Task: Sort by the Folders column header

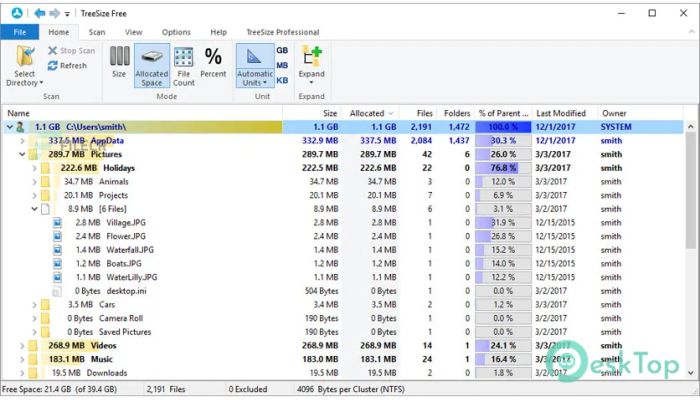Action: pos(456,113)
